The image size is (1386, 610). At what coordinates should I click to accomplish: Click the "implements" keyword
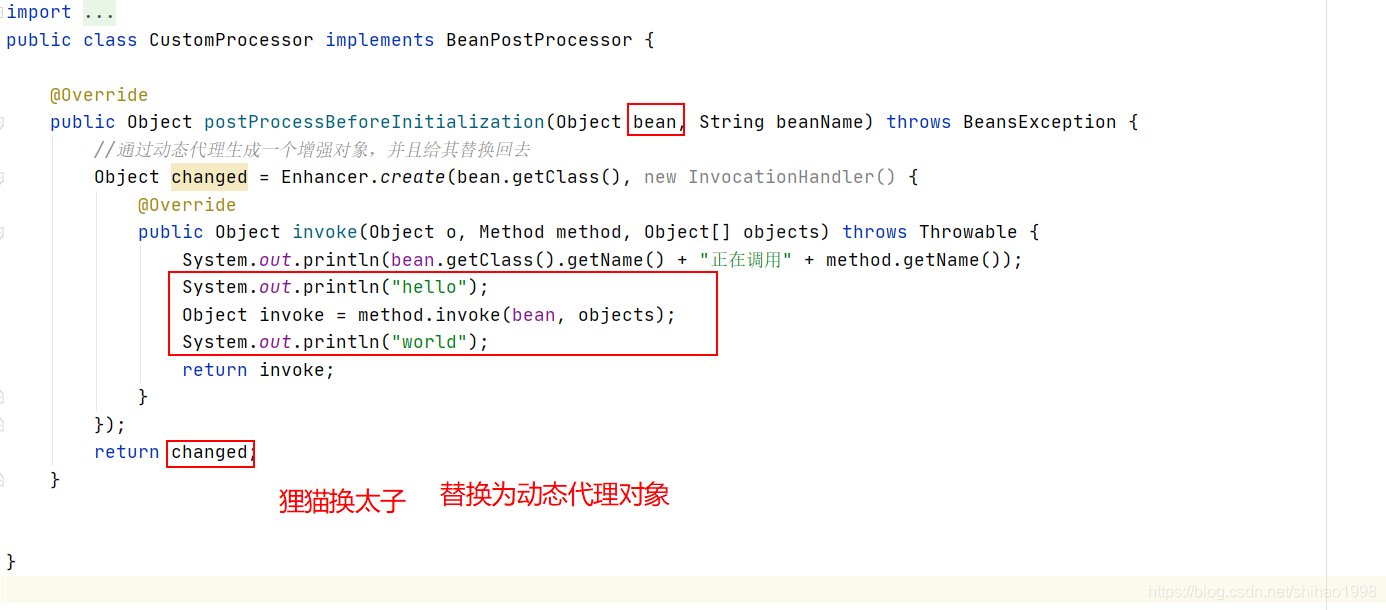pyautogui.click(x=380, y=40)
